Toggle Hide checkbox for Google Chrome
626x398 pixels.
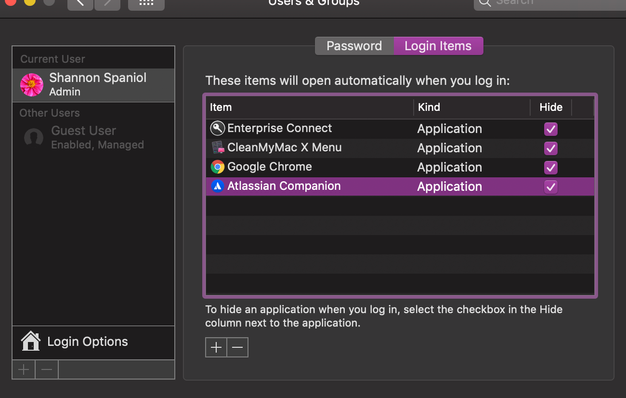(551, 167)
